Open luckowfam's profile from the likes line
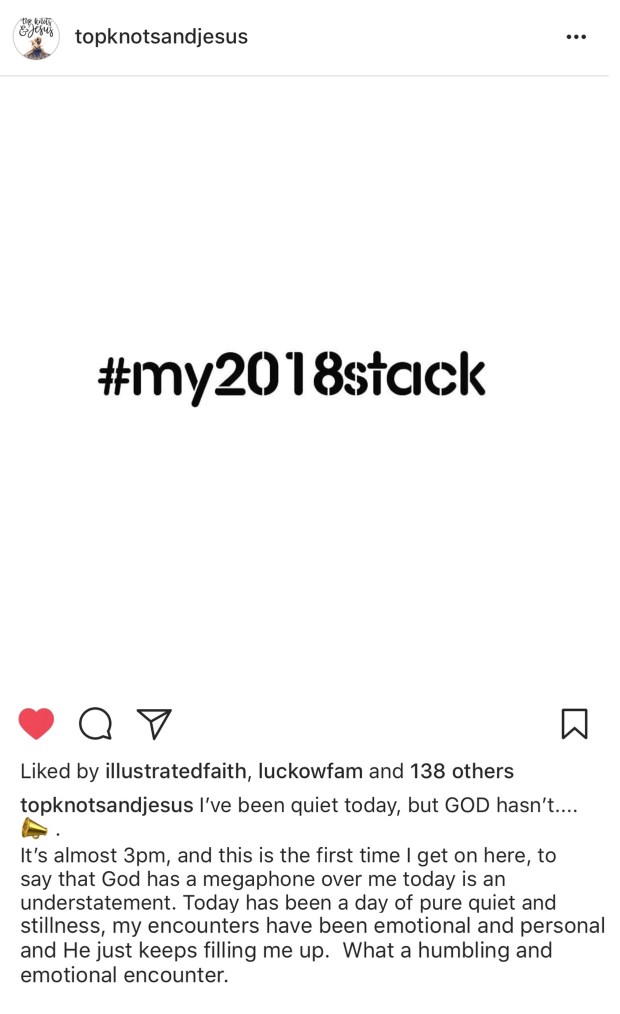620x1014 pixels. tap(310, 771)
